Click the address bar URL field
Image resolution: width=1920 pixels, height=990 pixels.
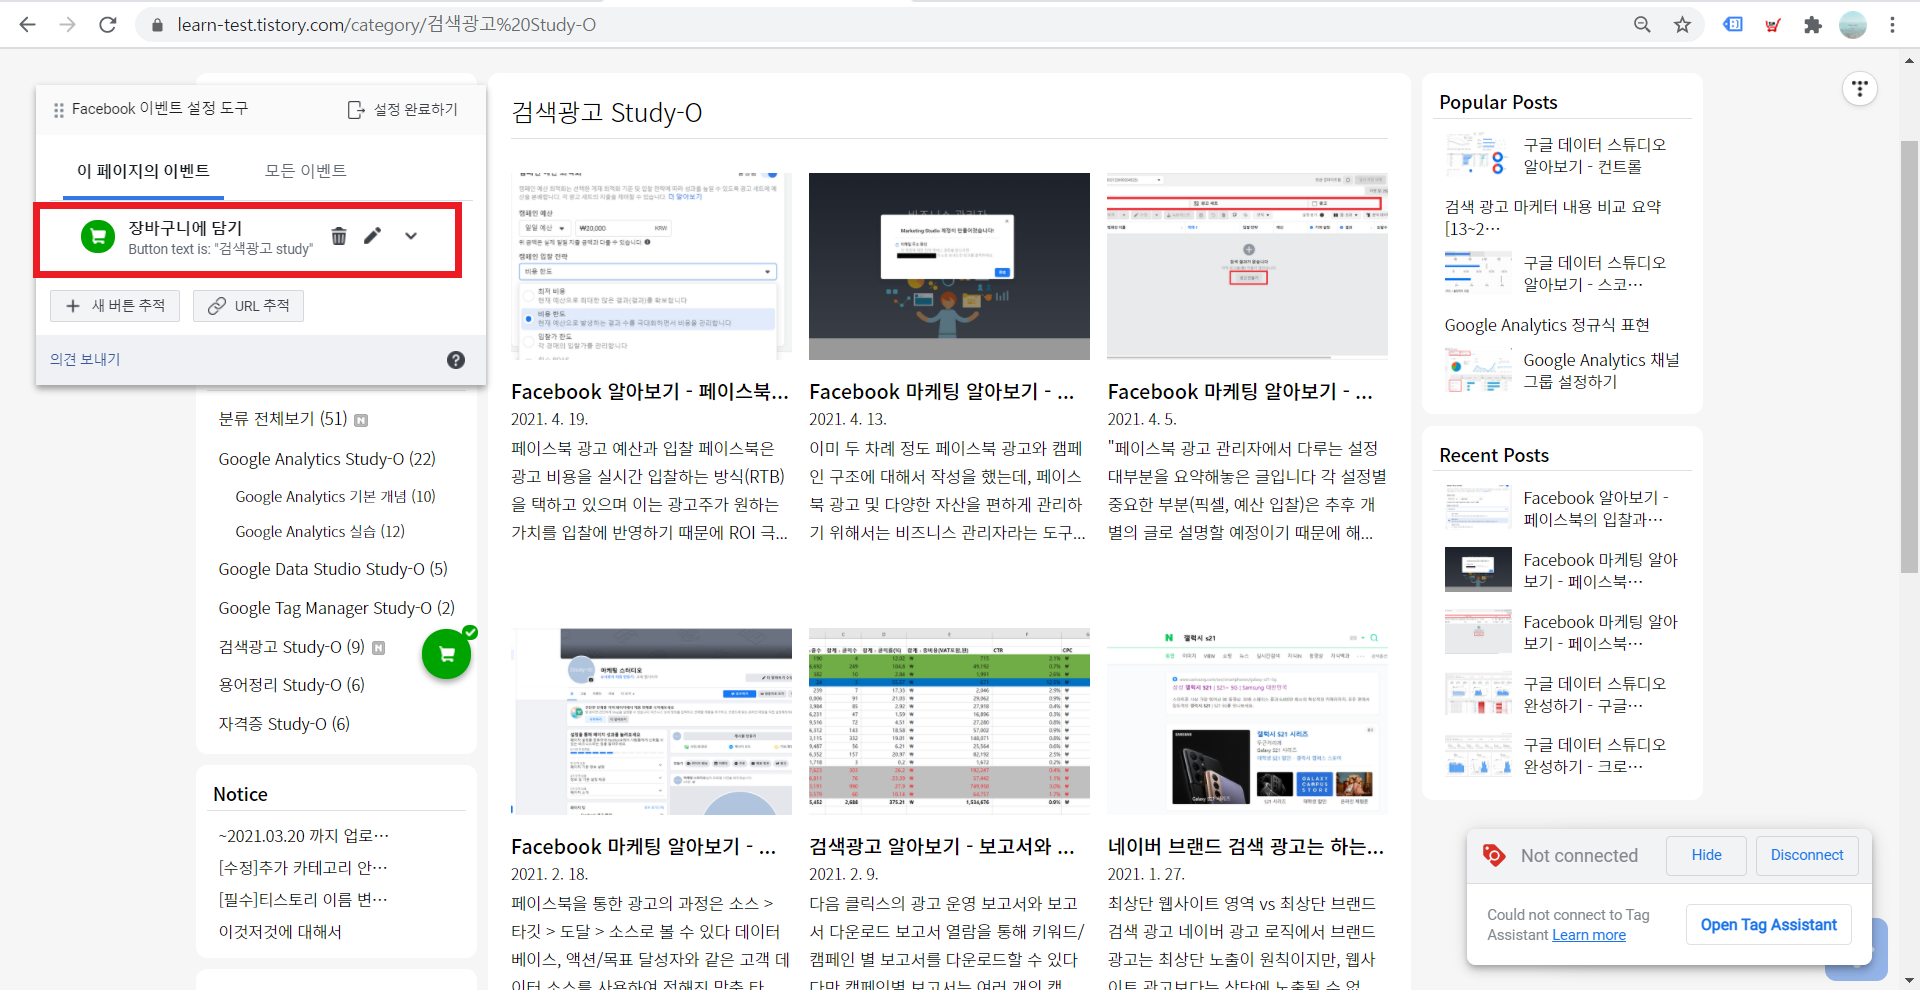[x=880, y=25]
